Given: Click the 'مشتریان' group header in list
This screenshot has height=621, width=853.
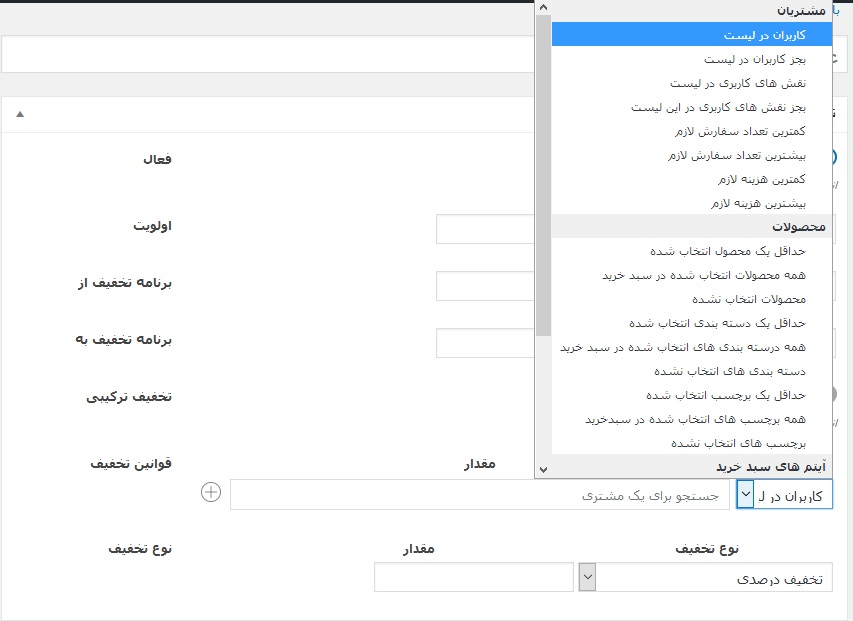Looking at the screenshot, I should [x=691, y=11].
